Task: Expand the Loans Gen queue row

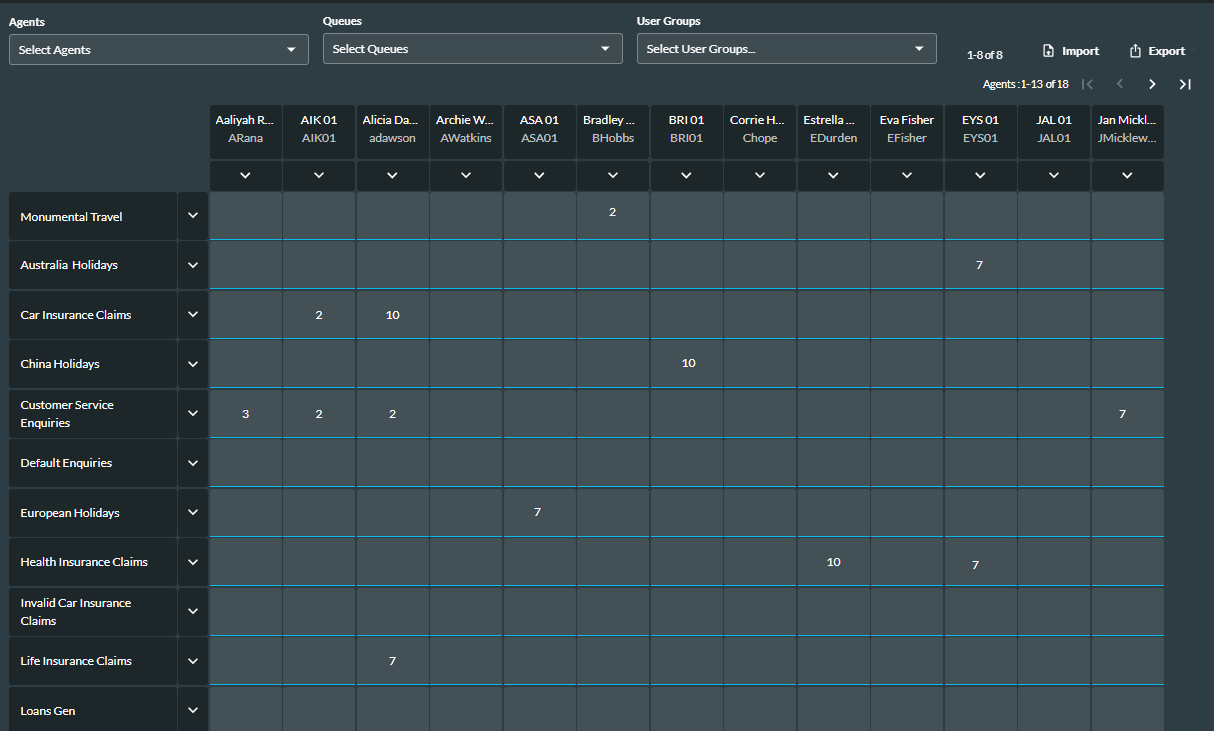Action: (x=192, y=710)
